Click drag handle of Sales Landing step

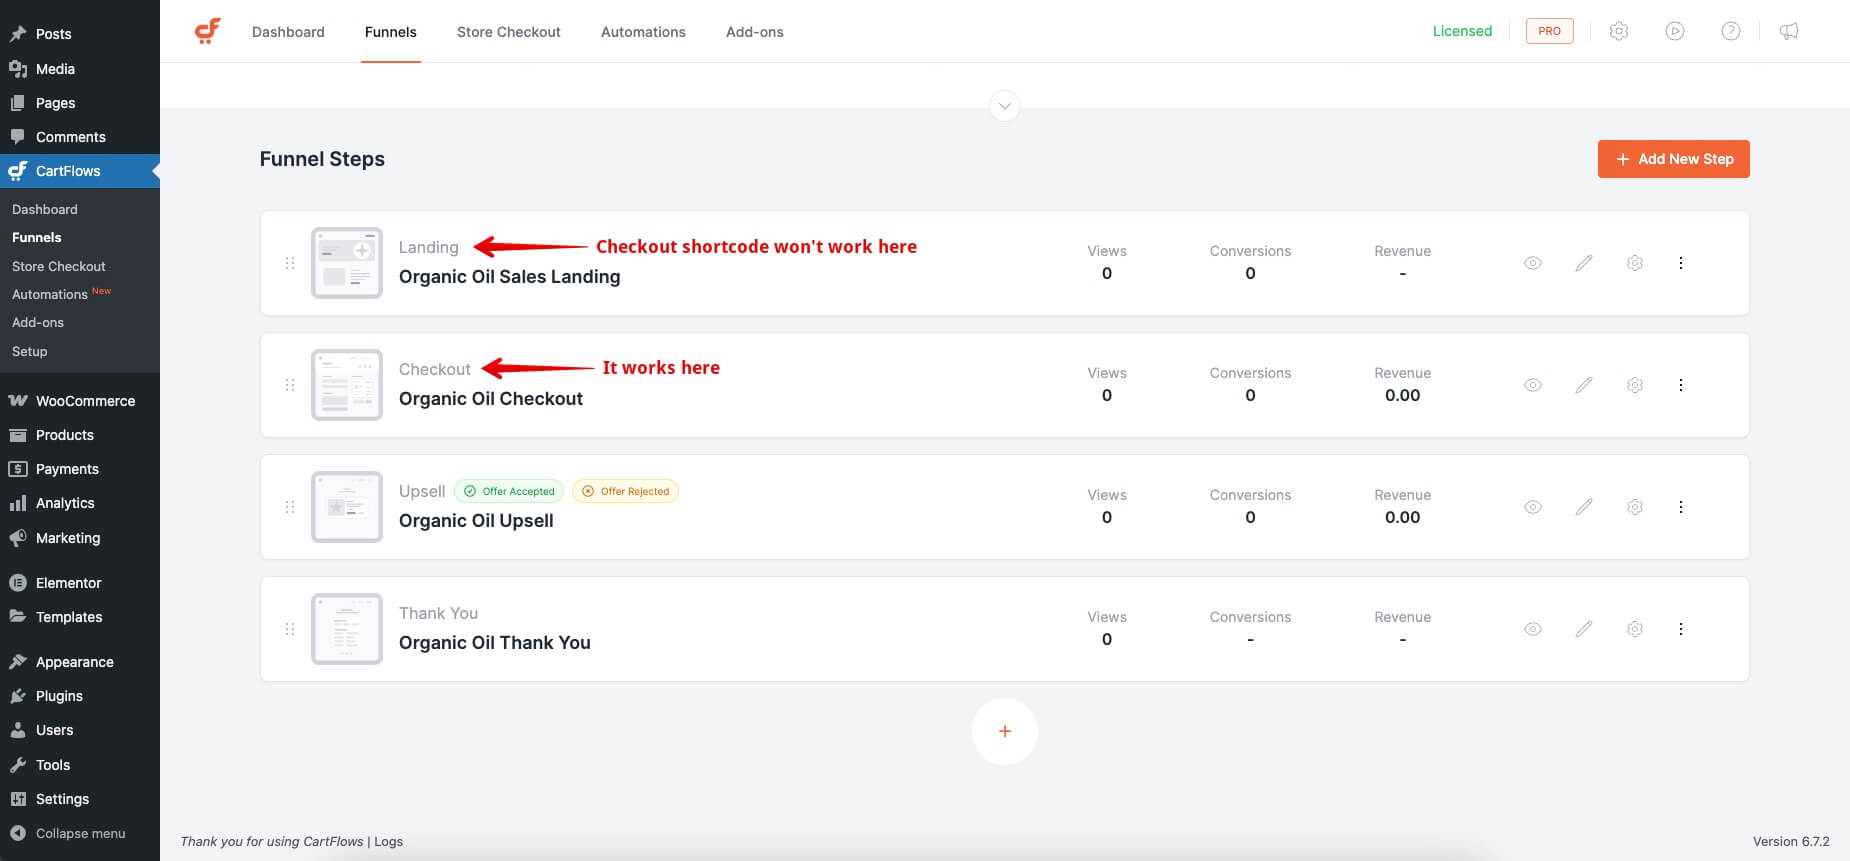pyautogui.click(x=290, y=263)
